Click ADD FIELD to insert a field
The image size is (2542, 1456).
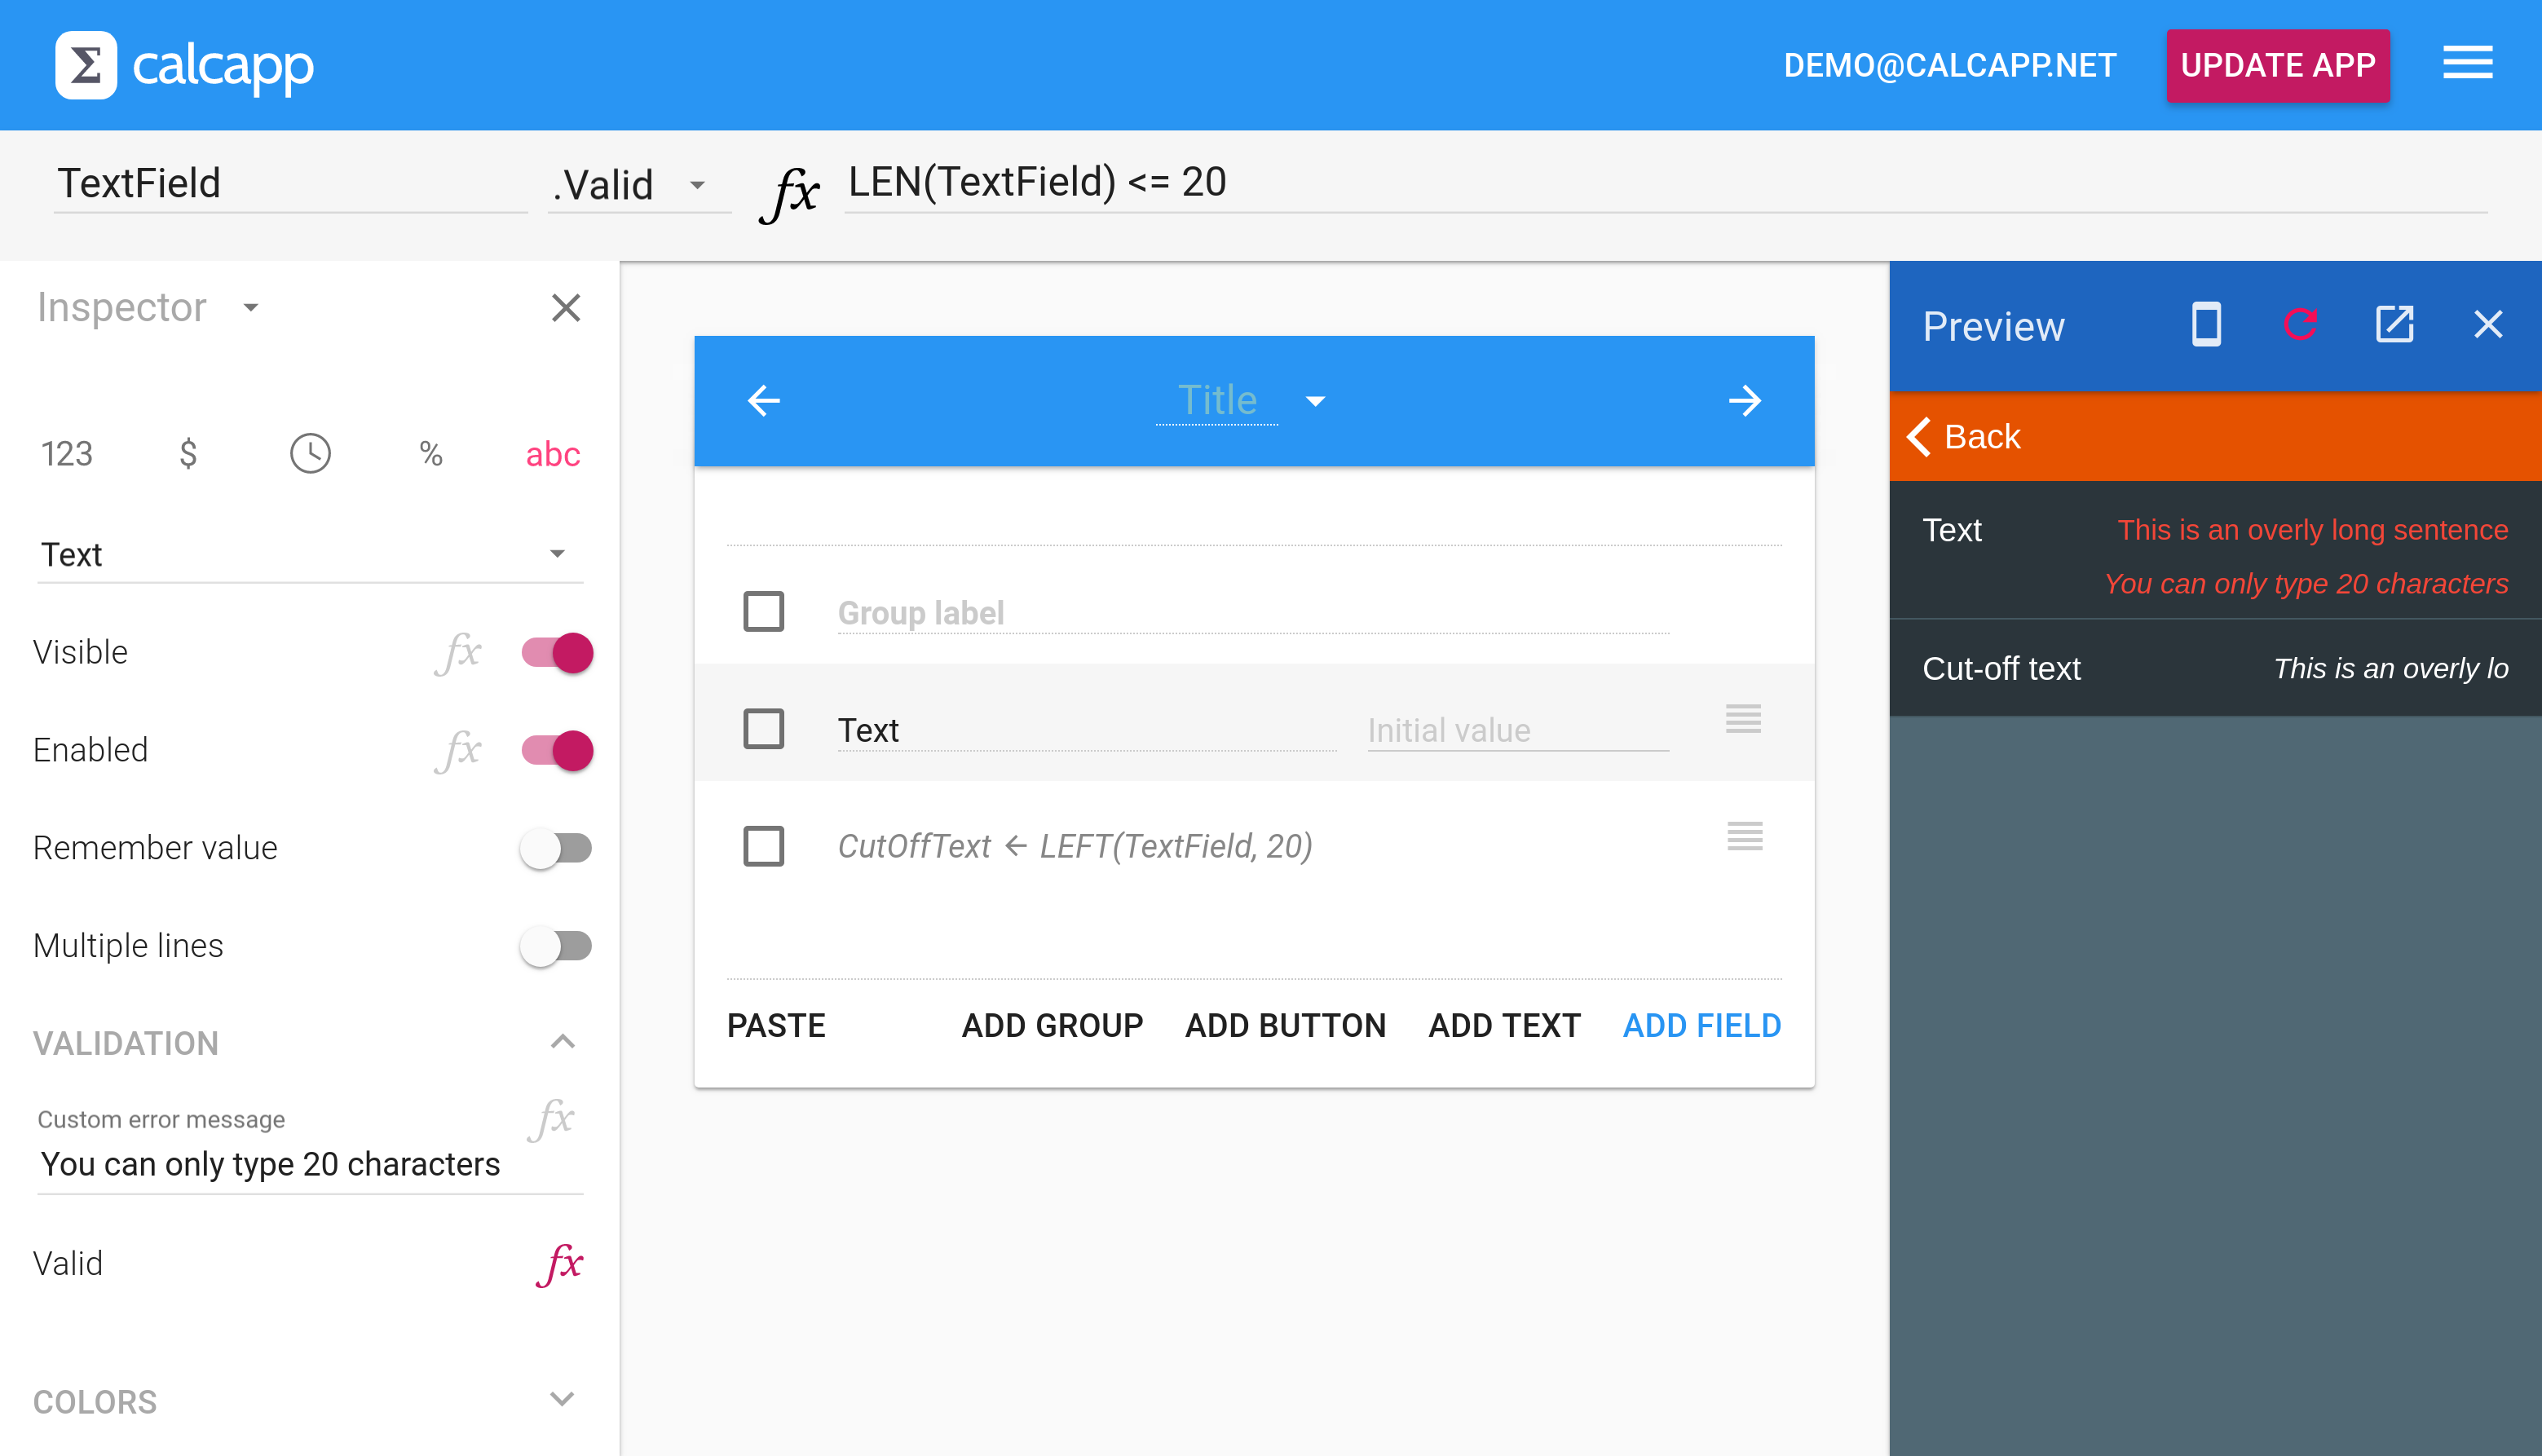(x=1701, y=1024)
